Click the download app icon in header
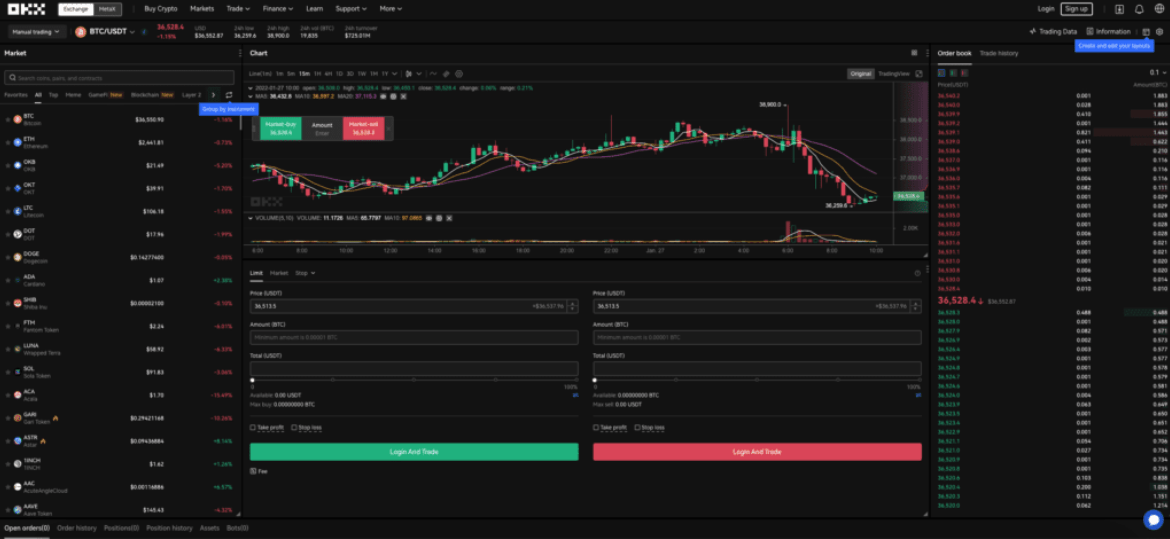The width and height of the screenshot is (1170, 539). coord(1119,9)
